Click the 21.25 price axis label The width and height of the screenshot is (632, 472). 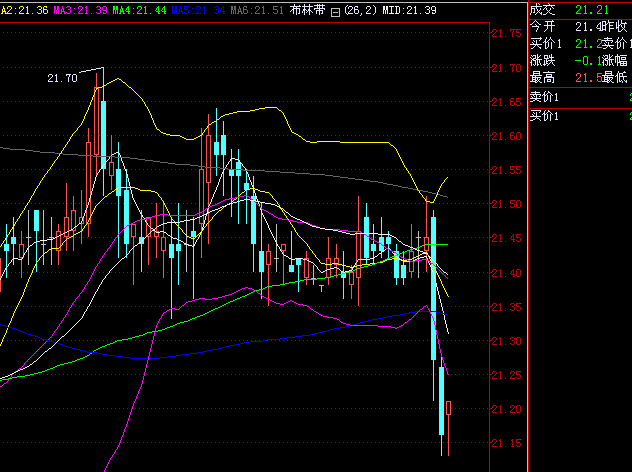(506, 375)
